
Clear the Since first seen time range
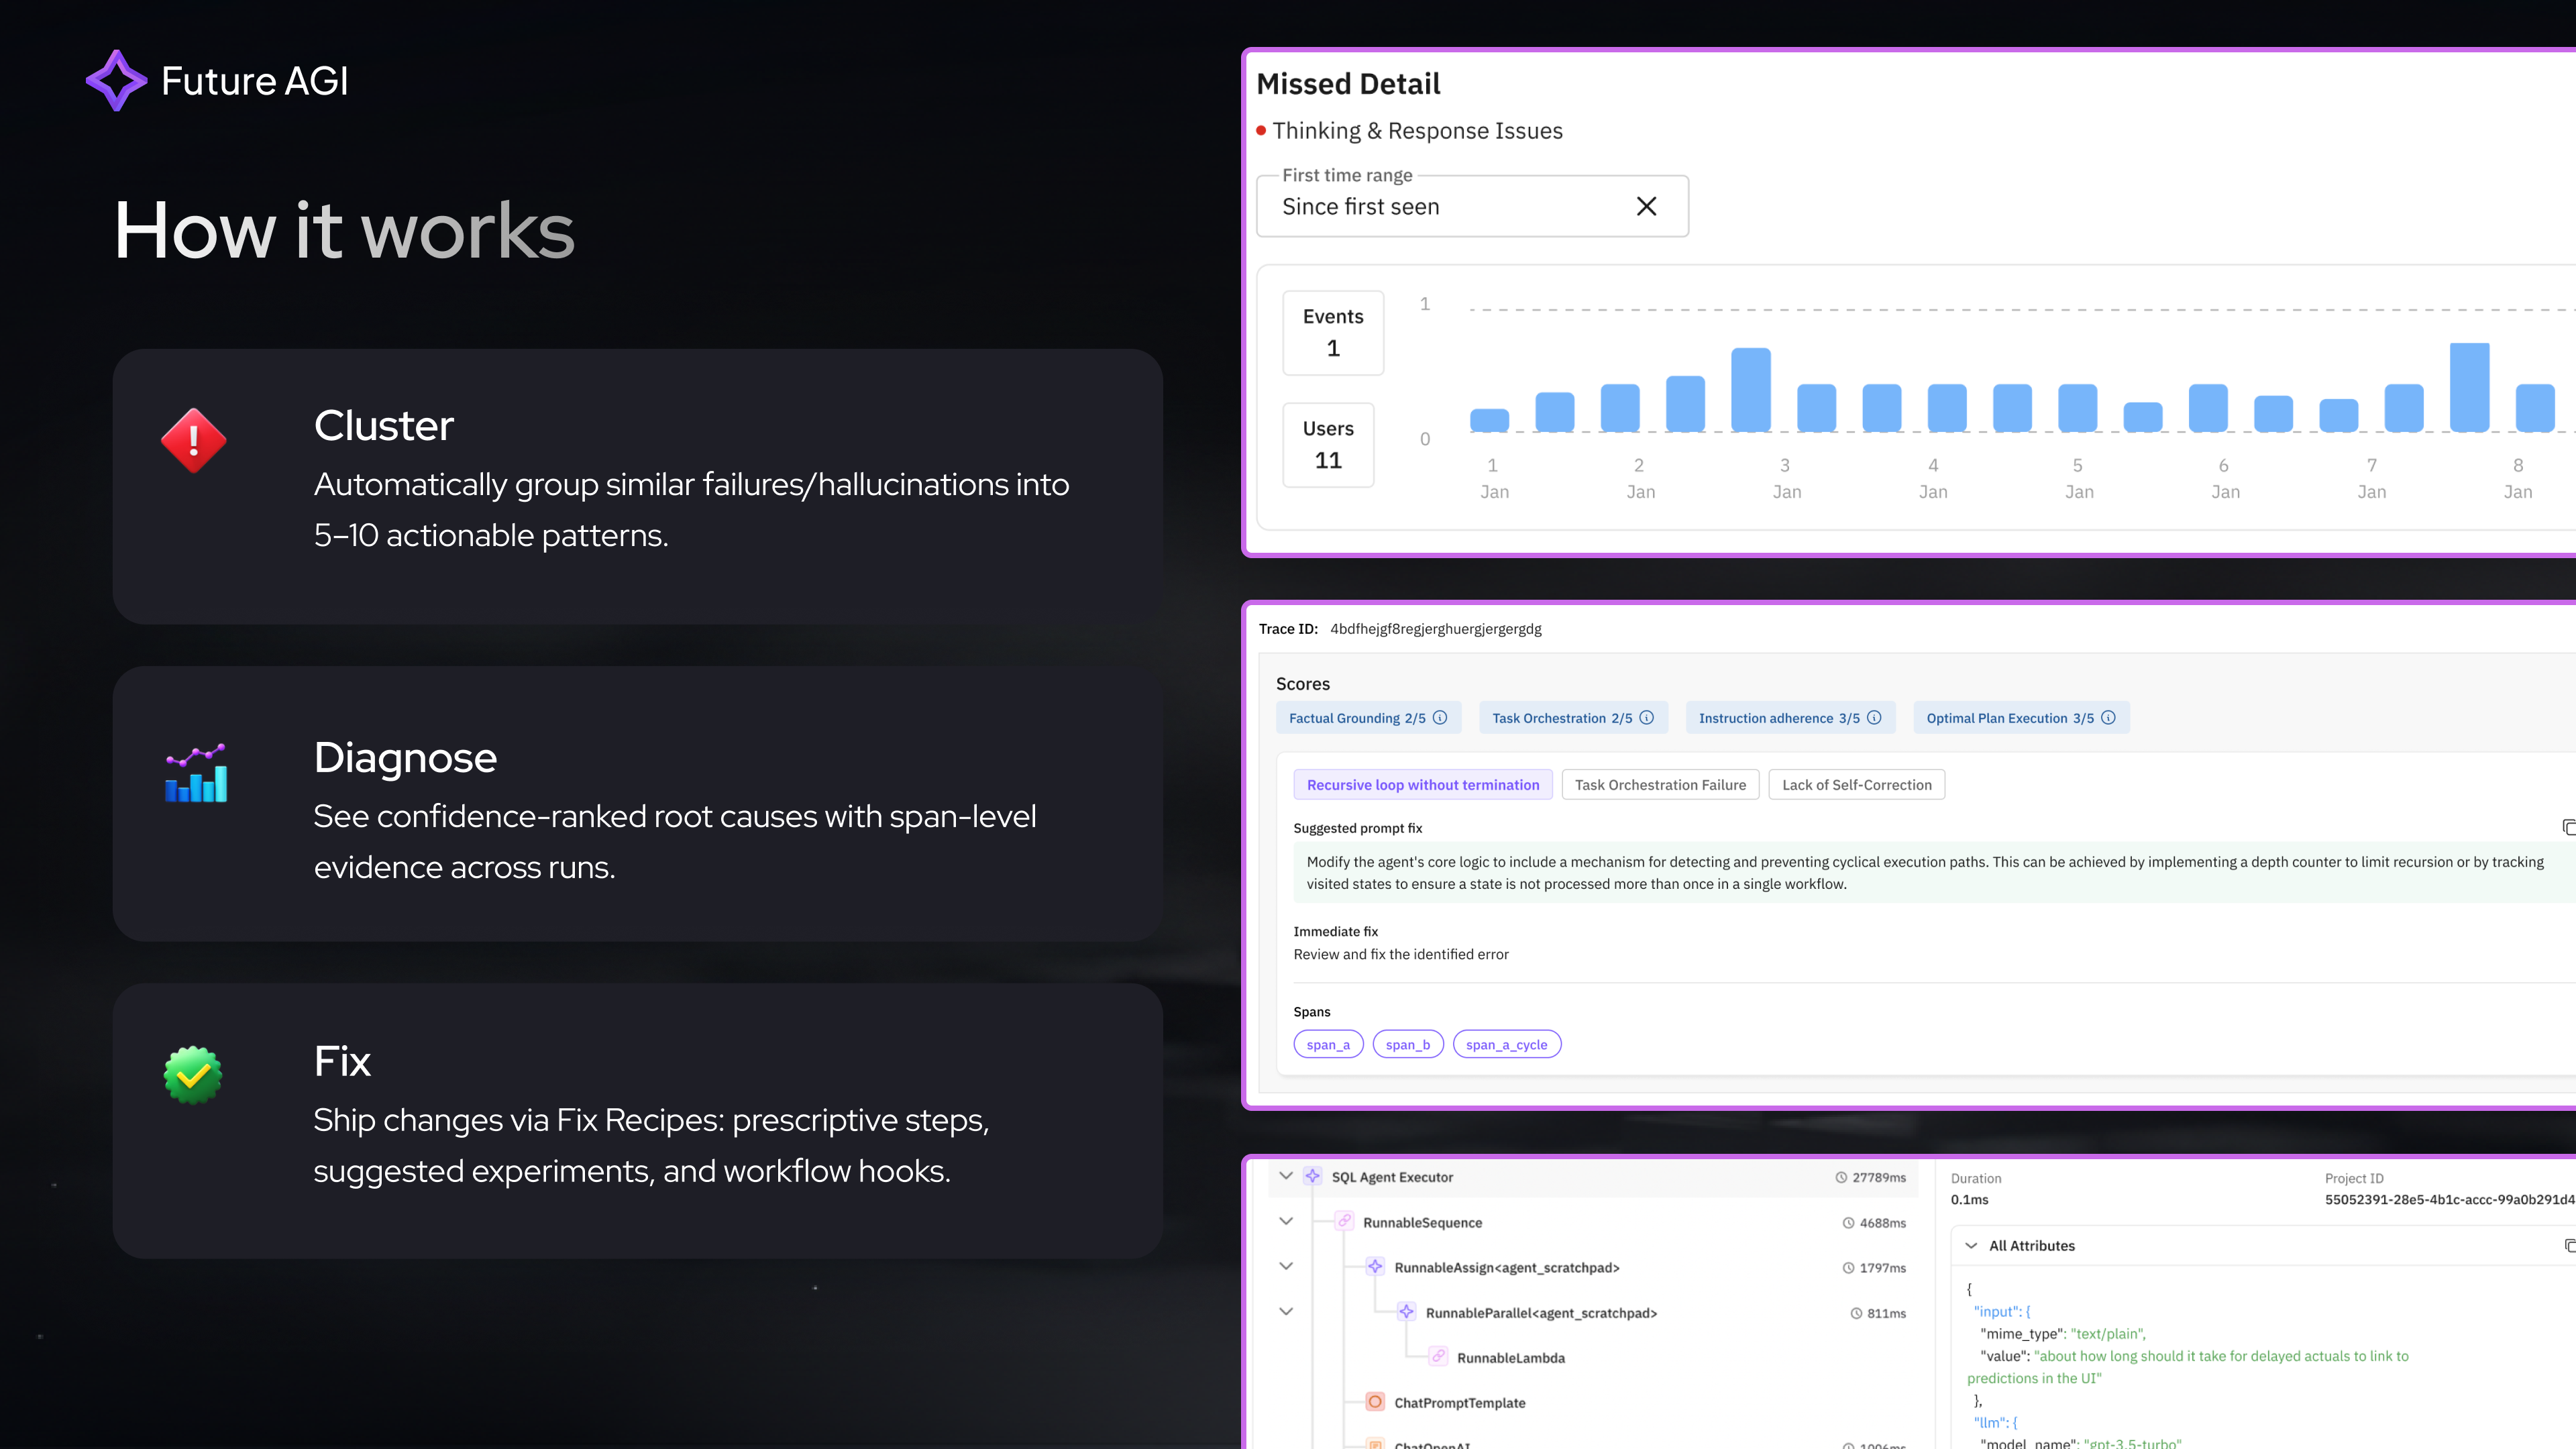click(1646, 206)
